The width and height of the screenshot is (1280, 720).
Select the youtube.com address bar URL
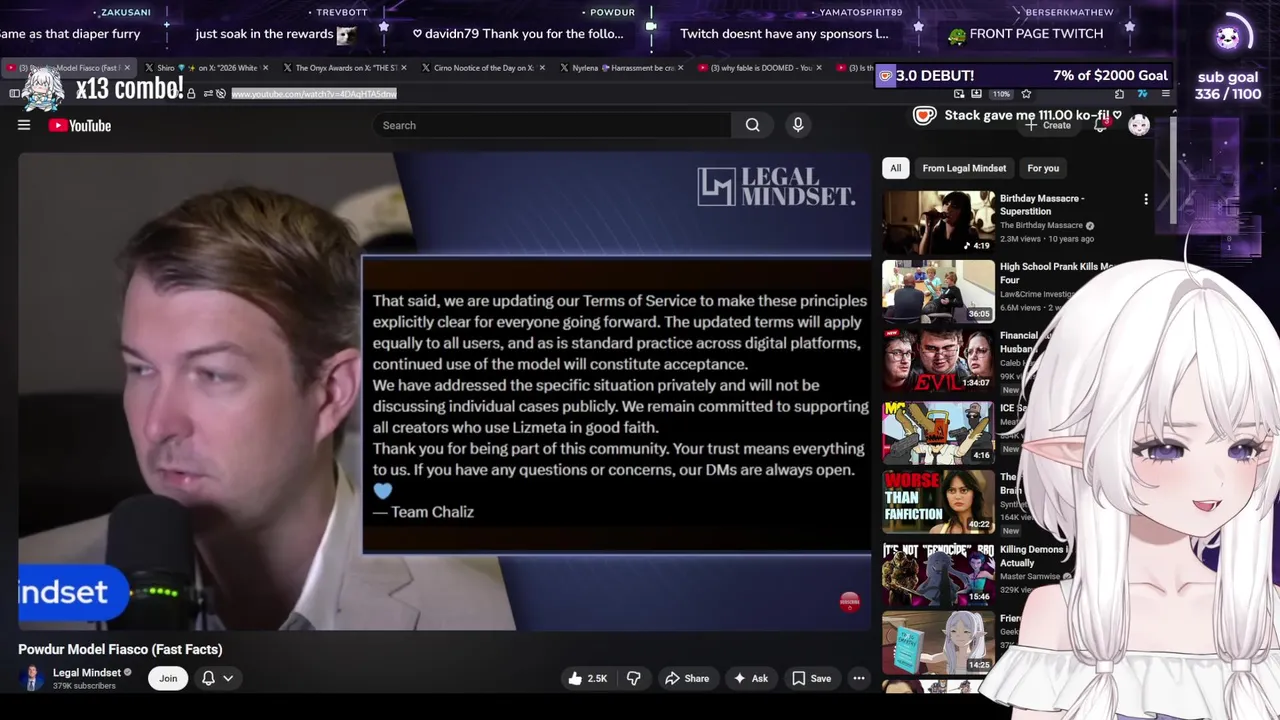pyautogui.click(x=314, y=94)
